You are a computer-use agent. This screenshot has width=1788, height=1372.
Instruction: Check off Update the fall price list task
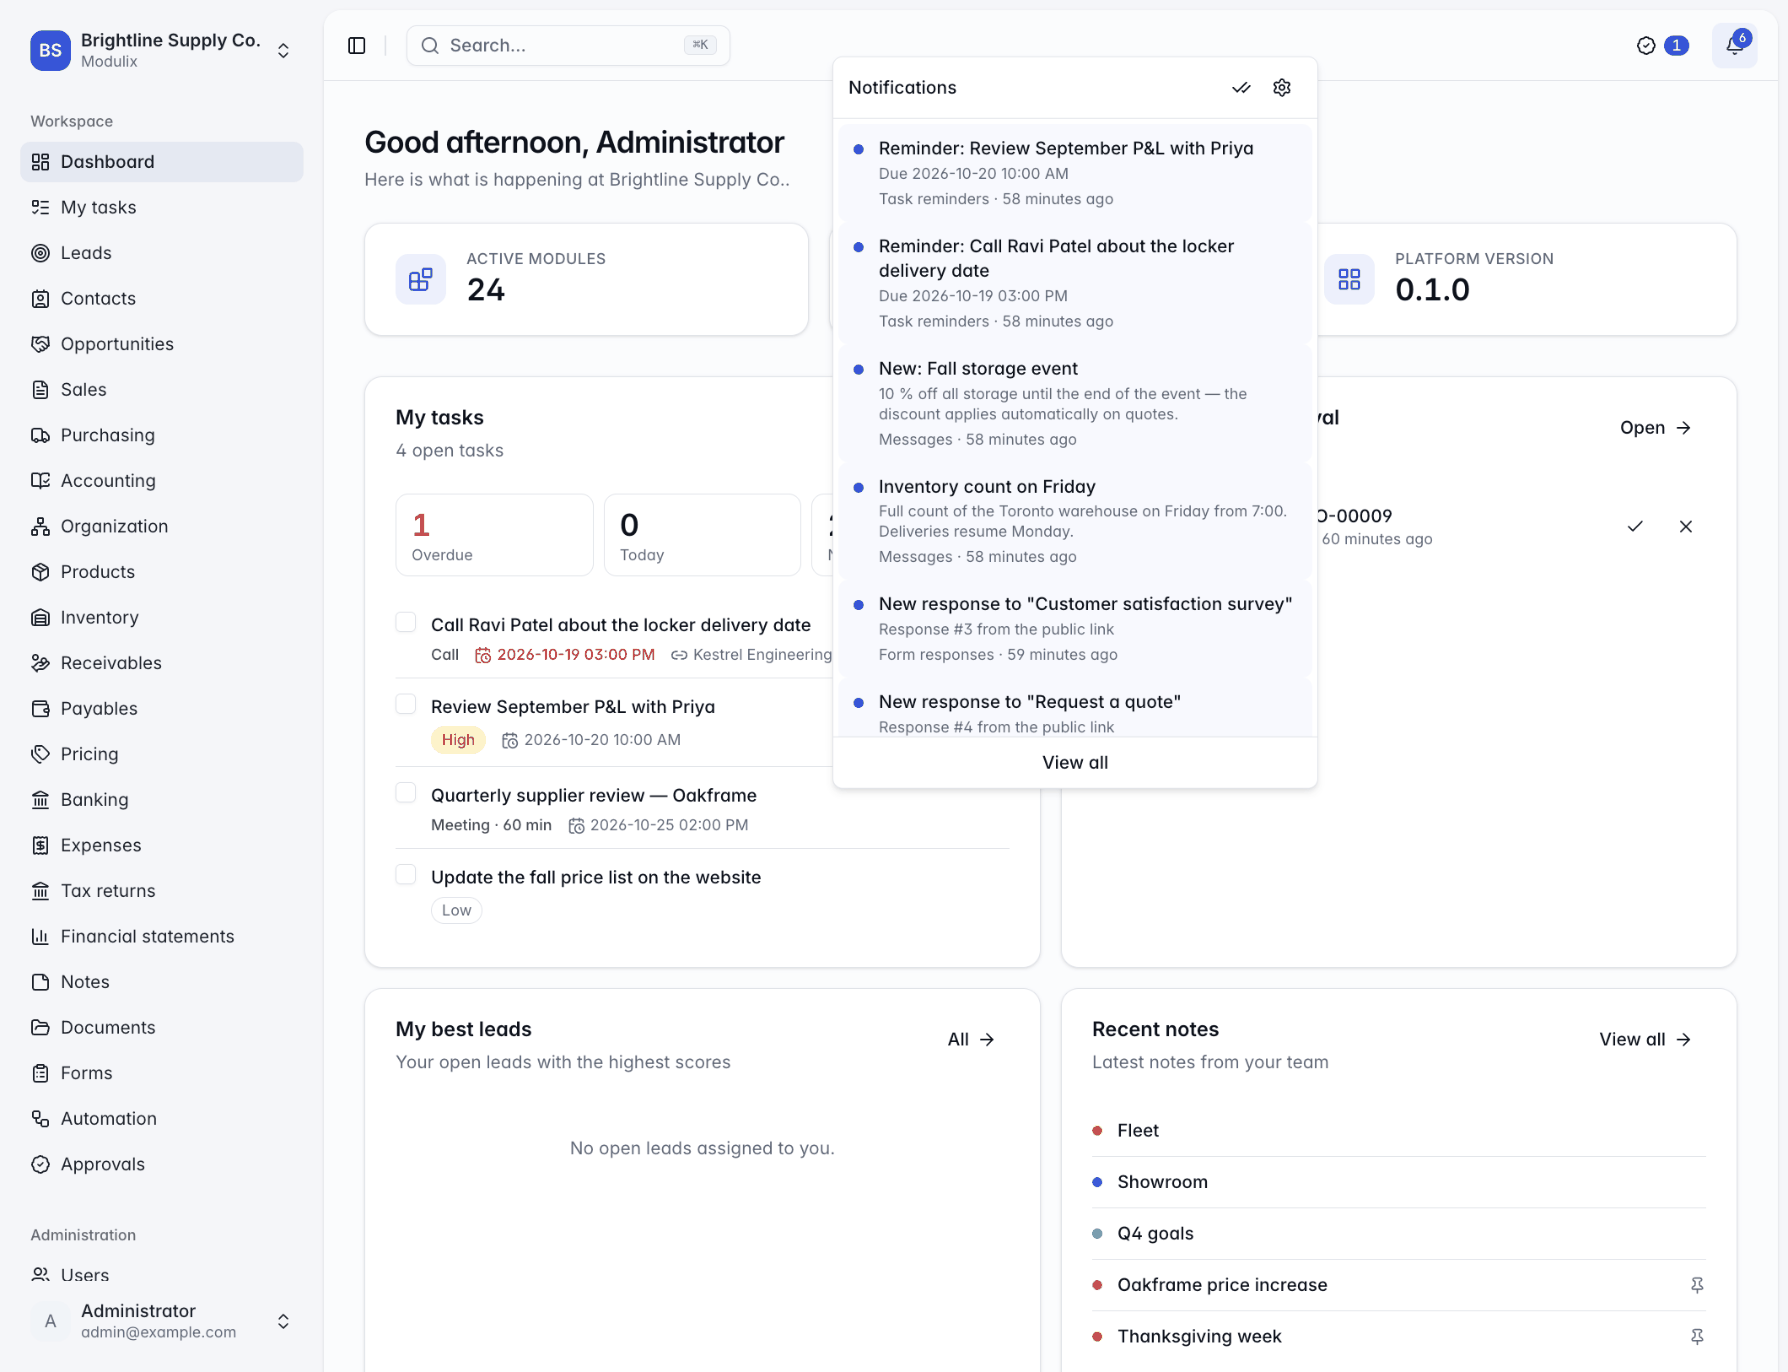click(x=406, y=876)
